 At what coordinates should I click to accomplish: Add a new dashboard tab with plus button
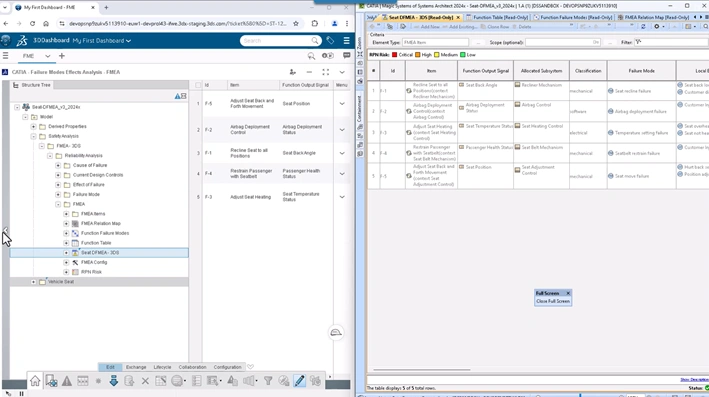(x=62, y=56)
